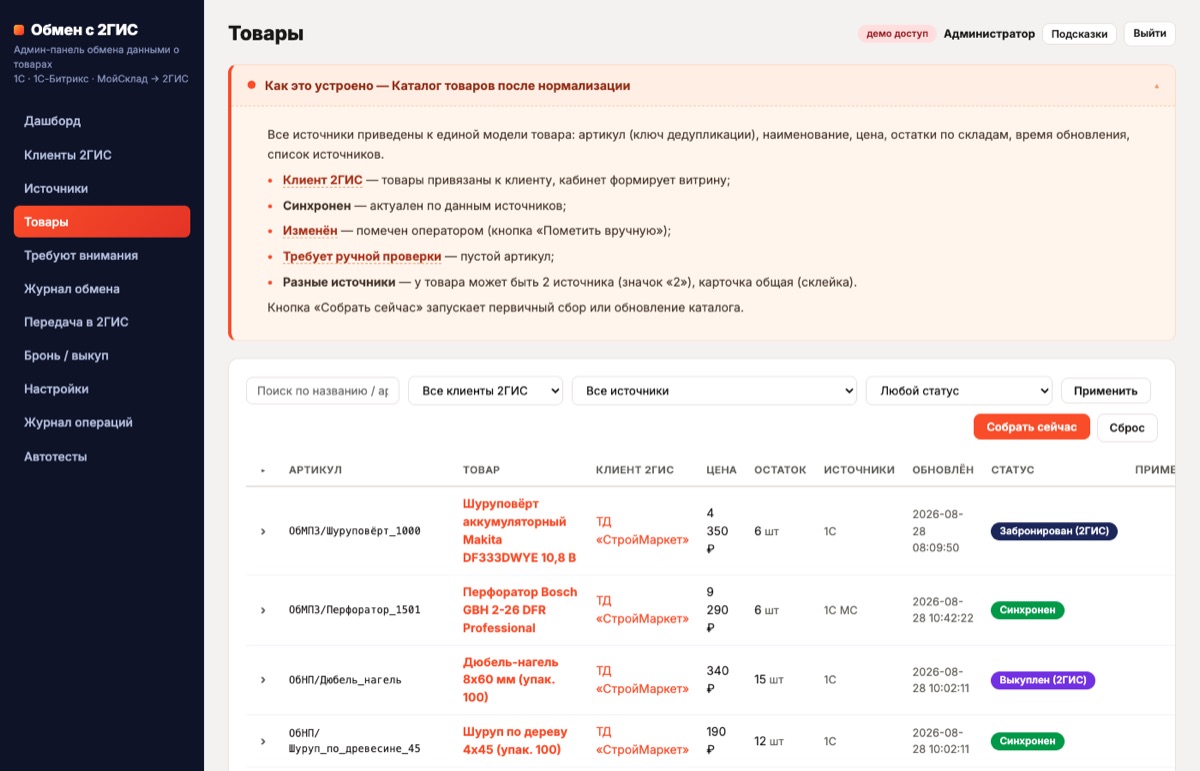Open Требуют внимания section

pyautogui.click(x=102, y=255)
